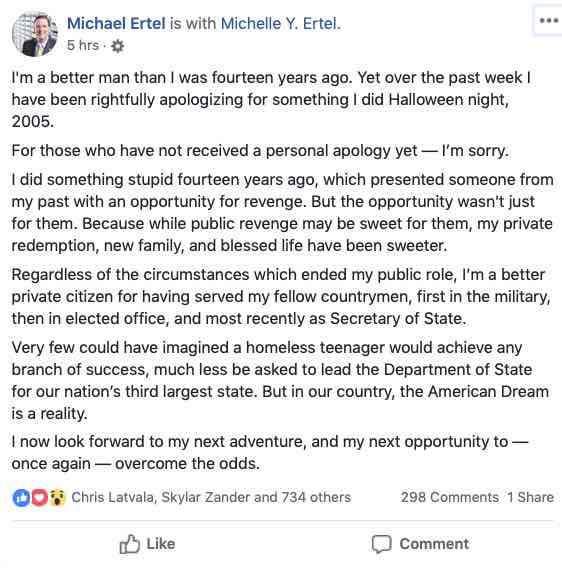Open the Michelle Y. Ertel profile link
The height and width of the screenshot is (568, 562).
tap(279, 24)
